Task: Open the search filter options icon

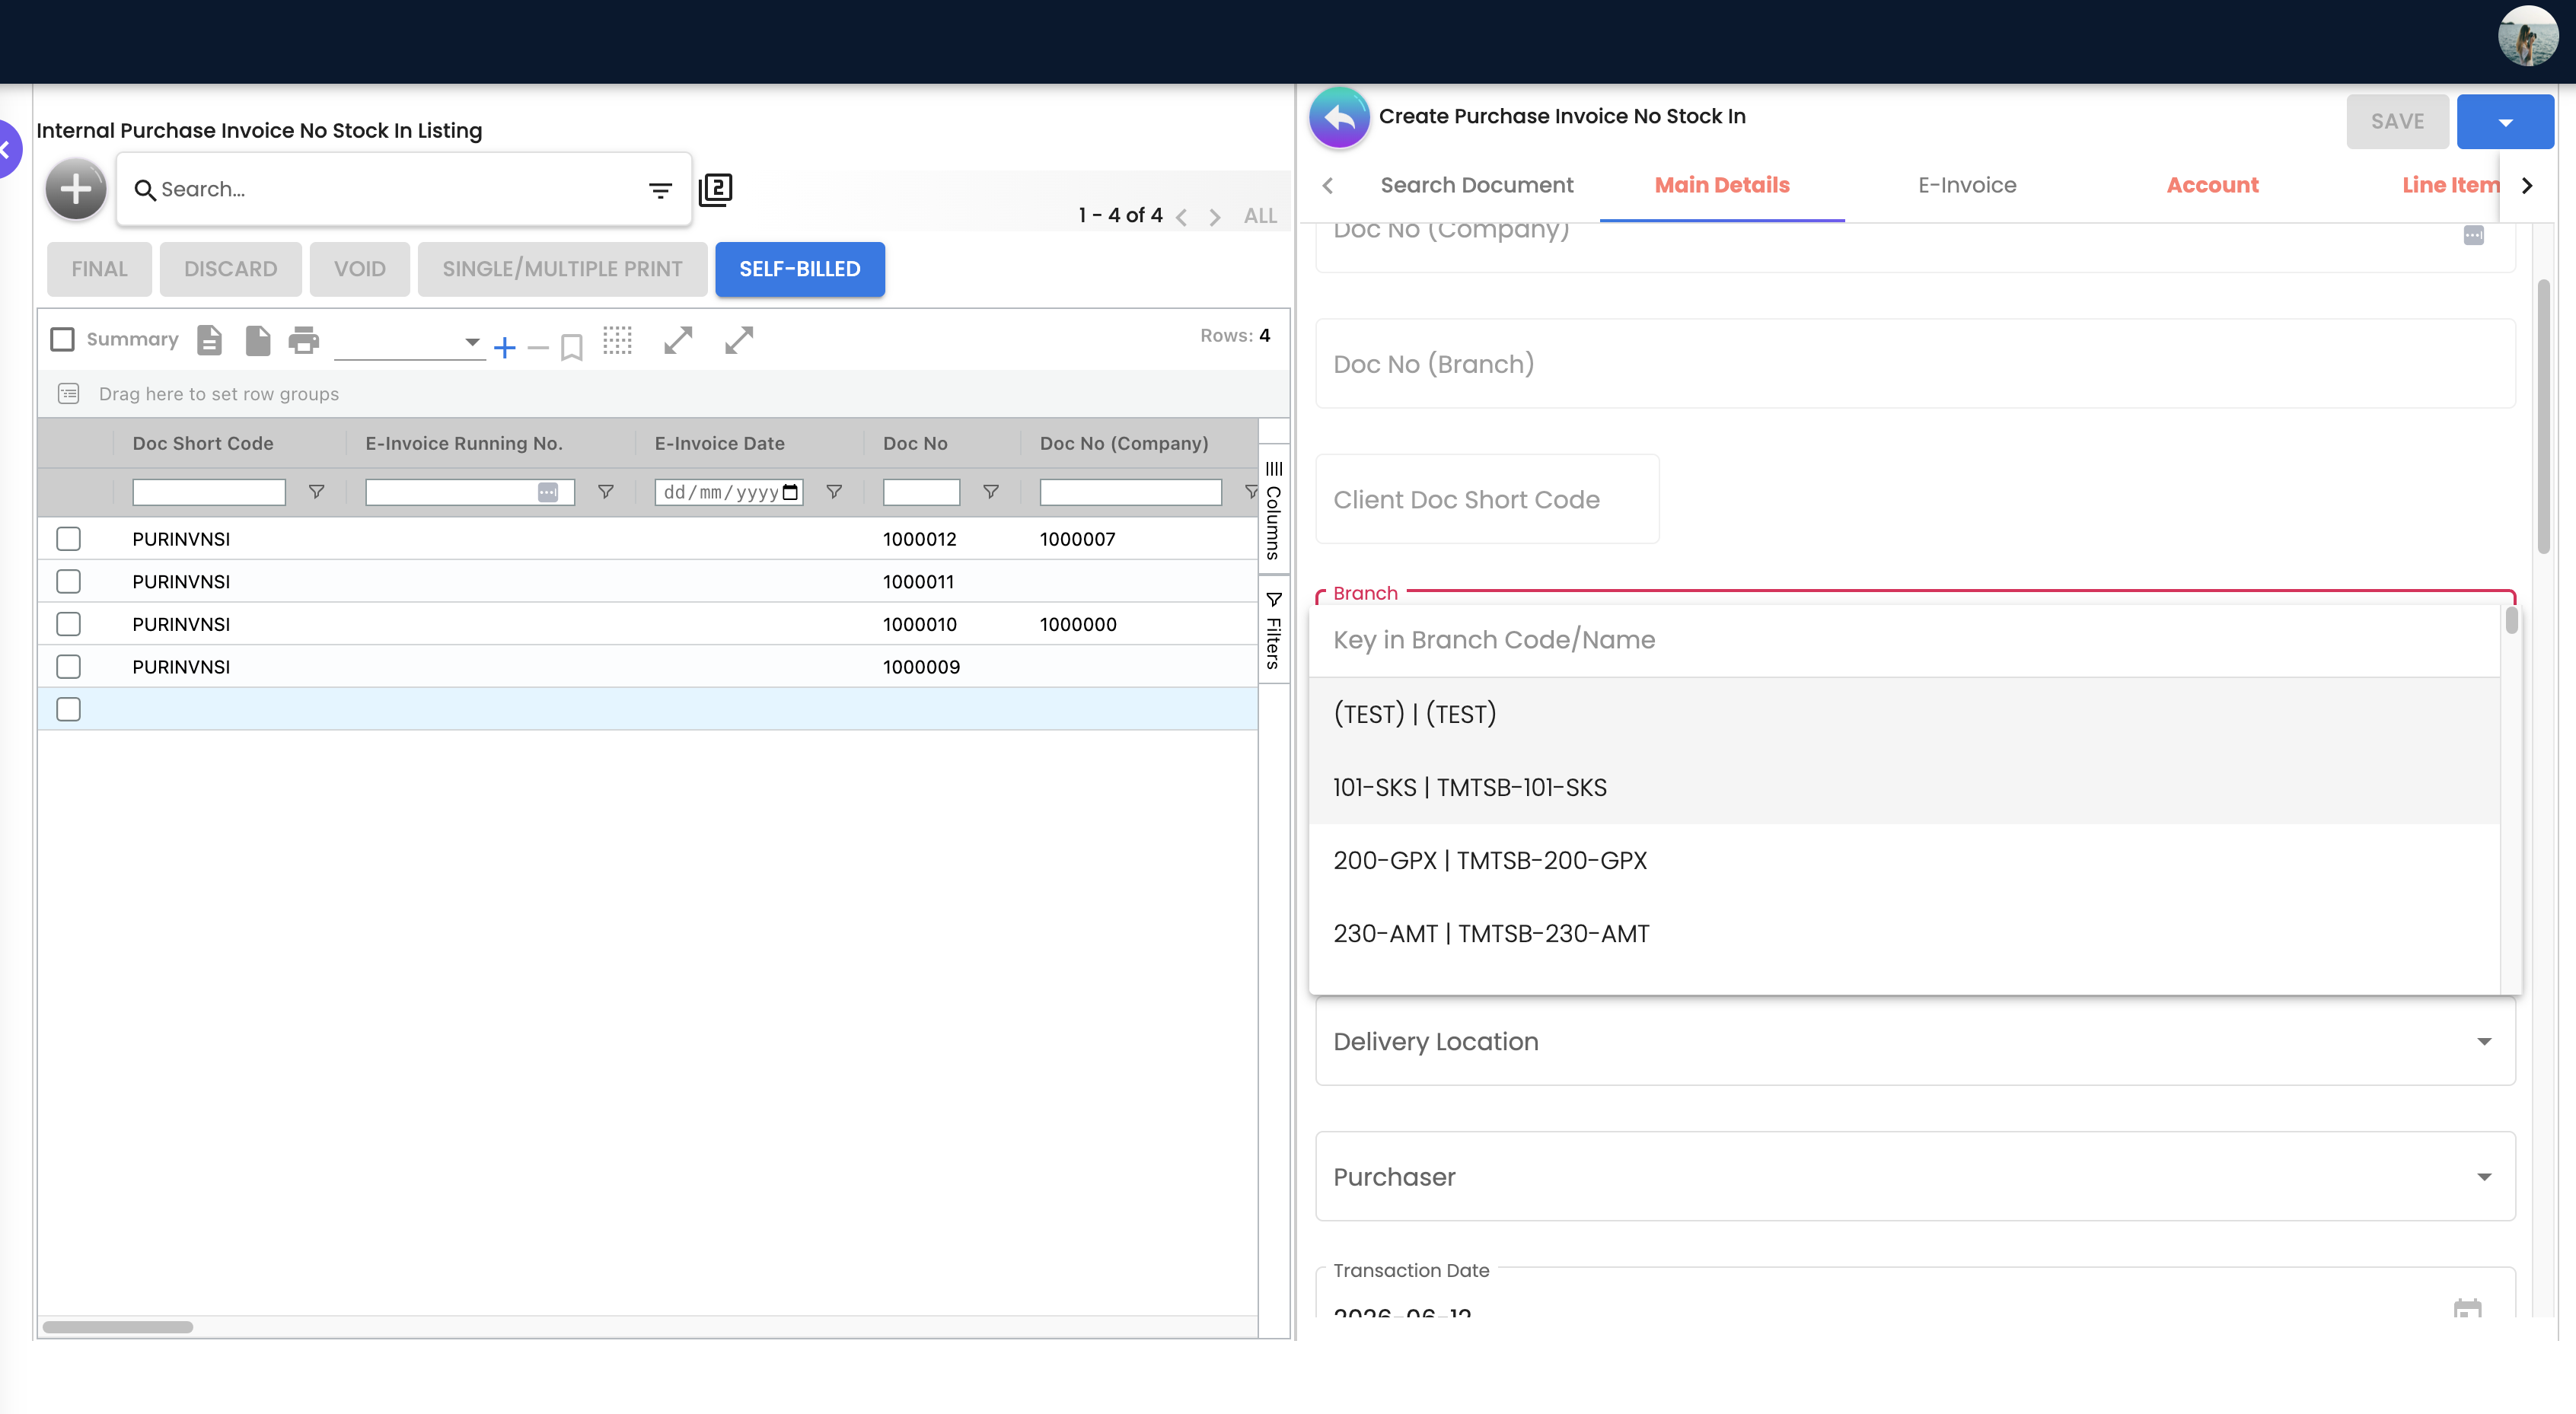Action: (x=660, y=190)
